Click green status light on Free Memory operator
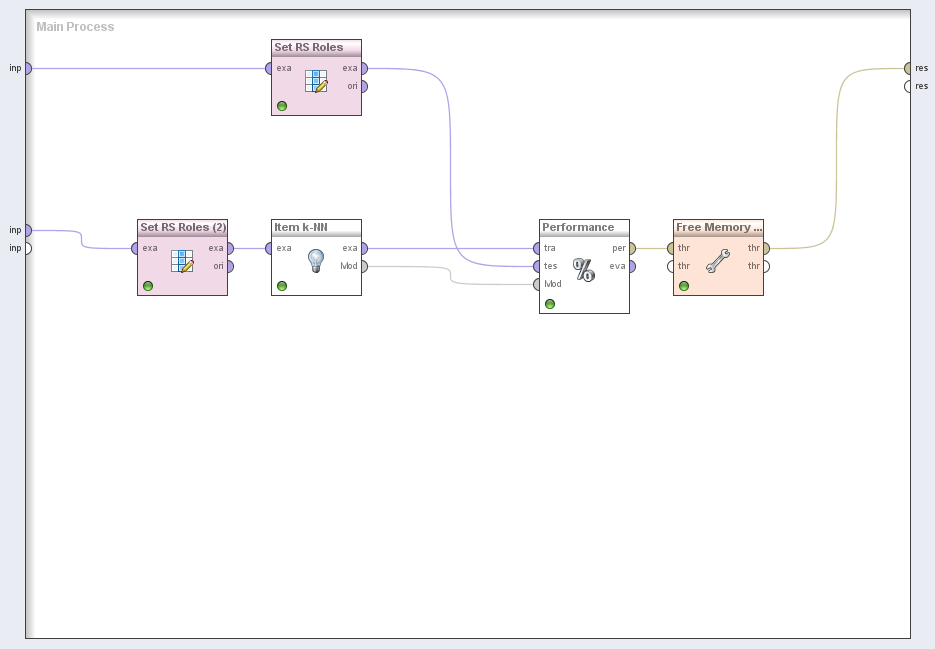Image resolution: width=935 pixels, height=649 pixels. (684, 286)
